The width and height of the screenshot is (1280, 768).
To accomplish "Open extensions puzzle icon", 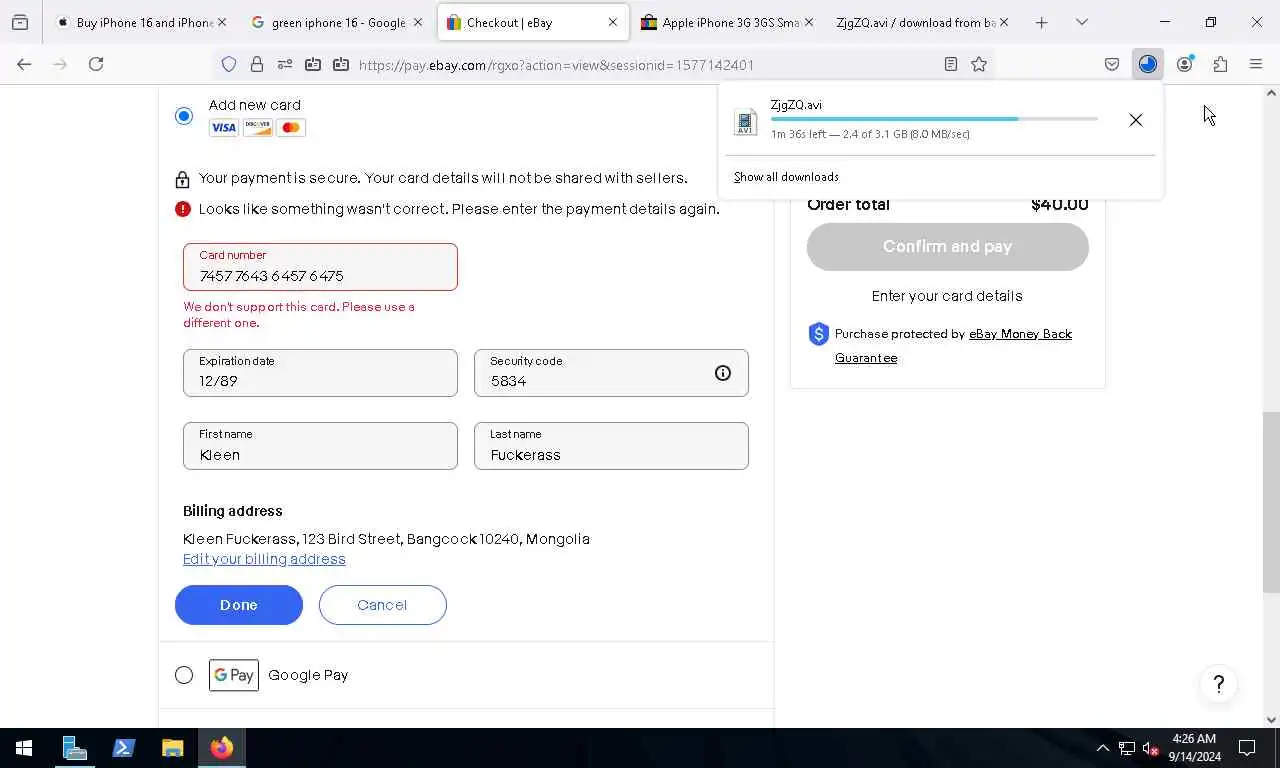I will click(x=1220, y=64).
